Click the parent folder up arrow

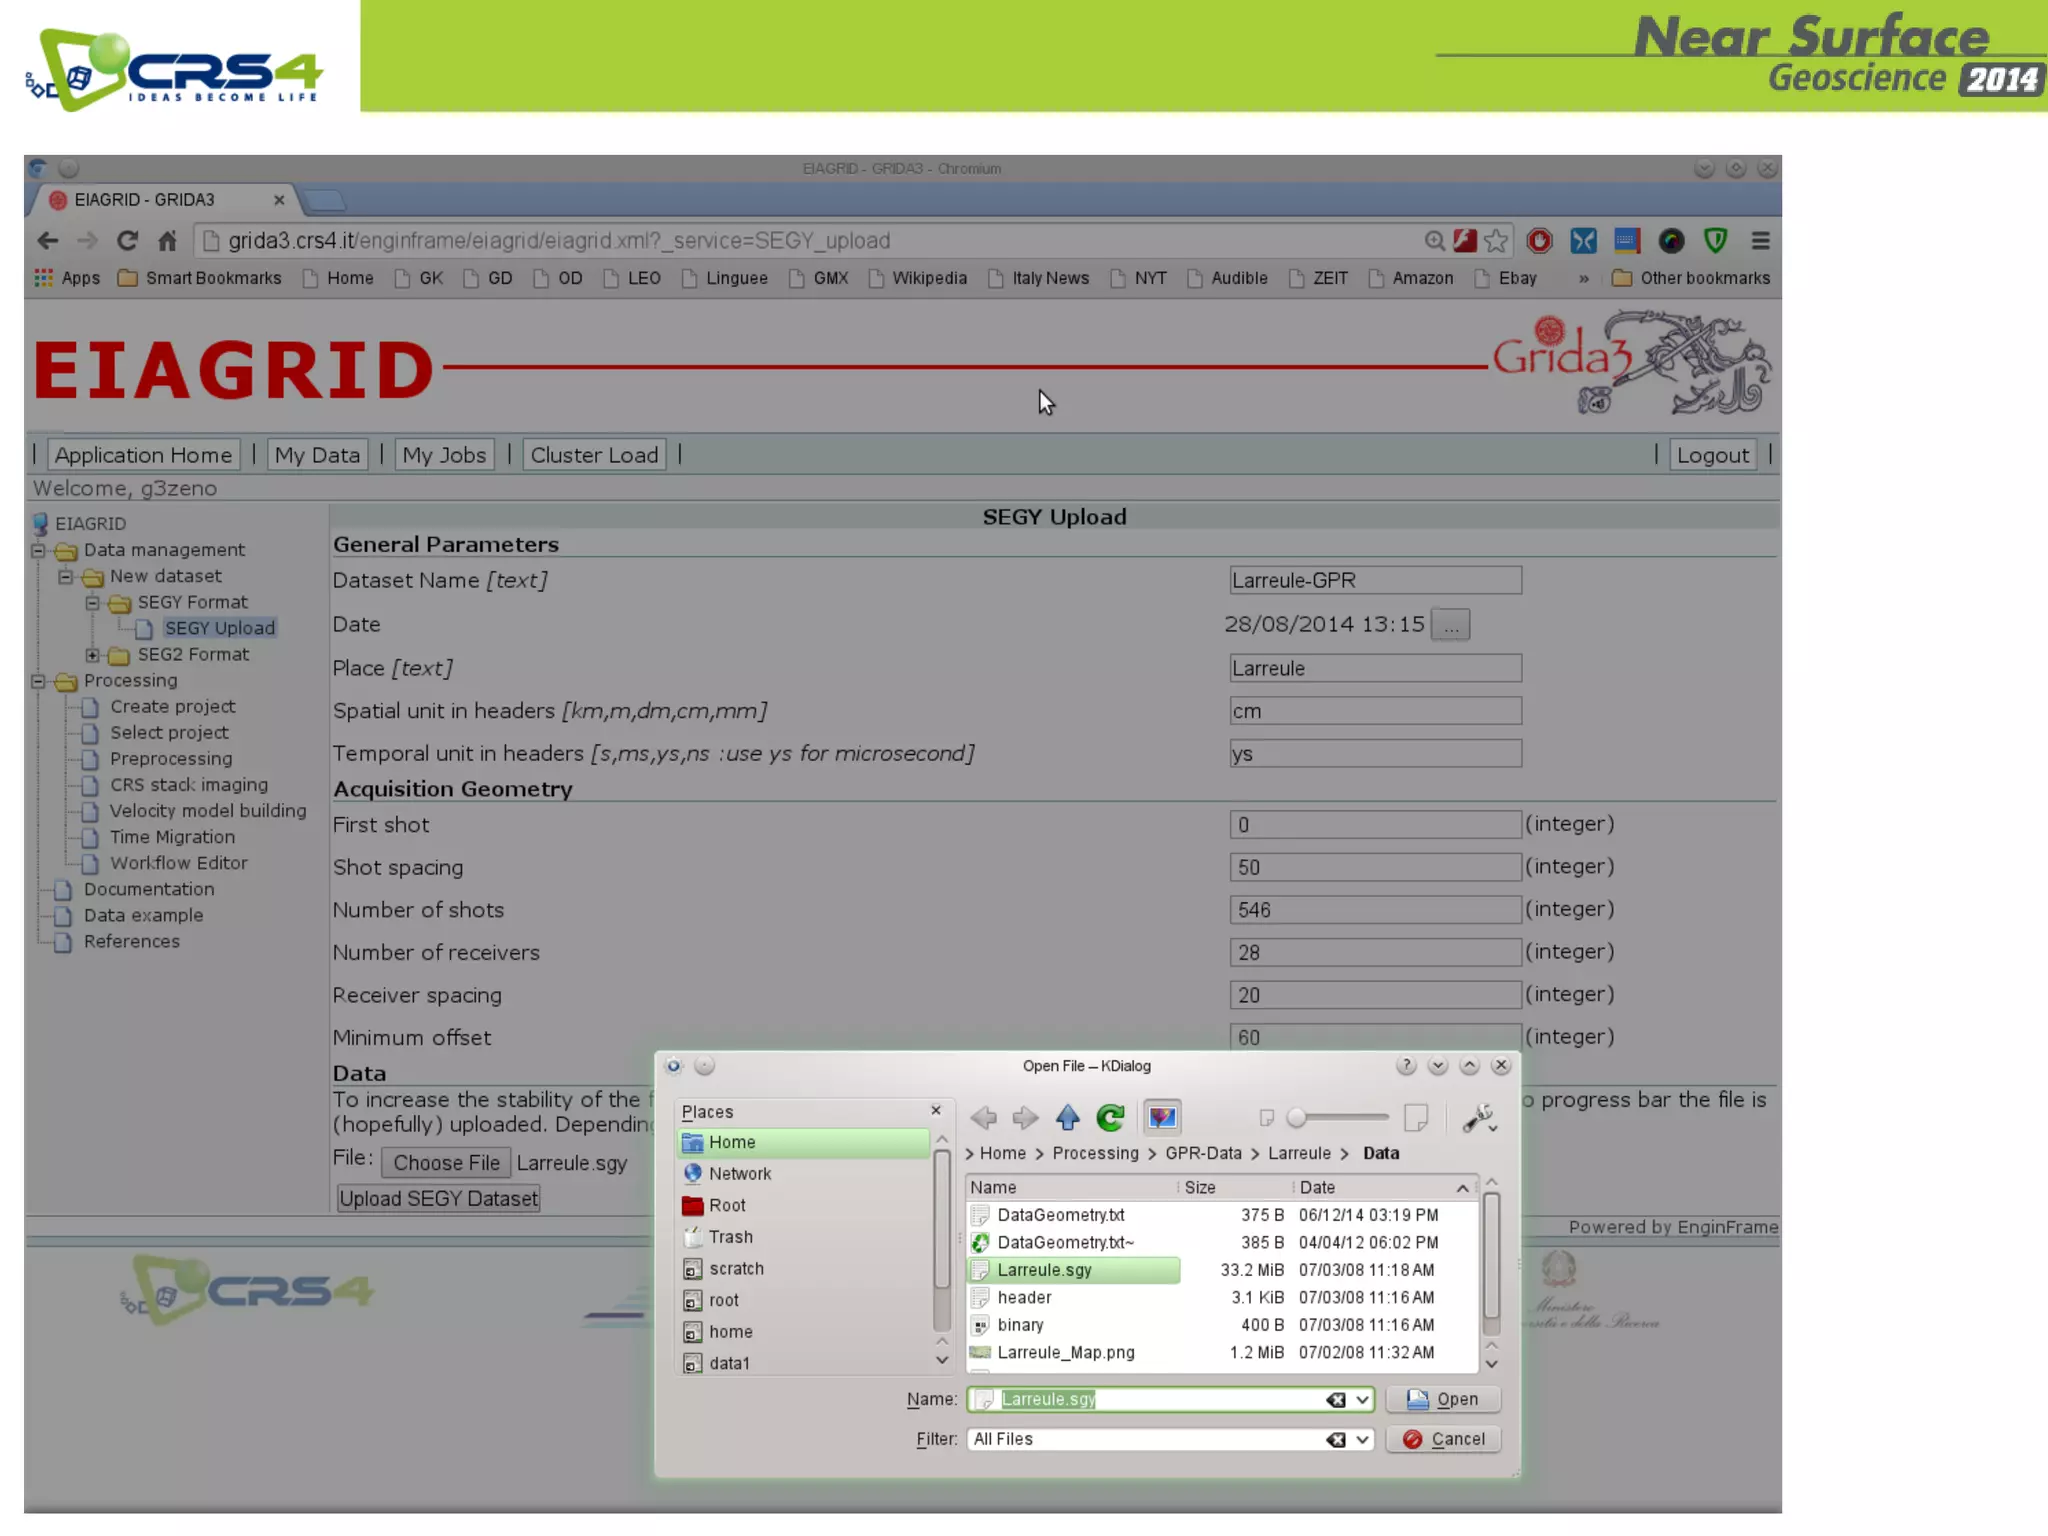click(x=1067, y=1117)
